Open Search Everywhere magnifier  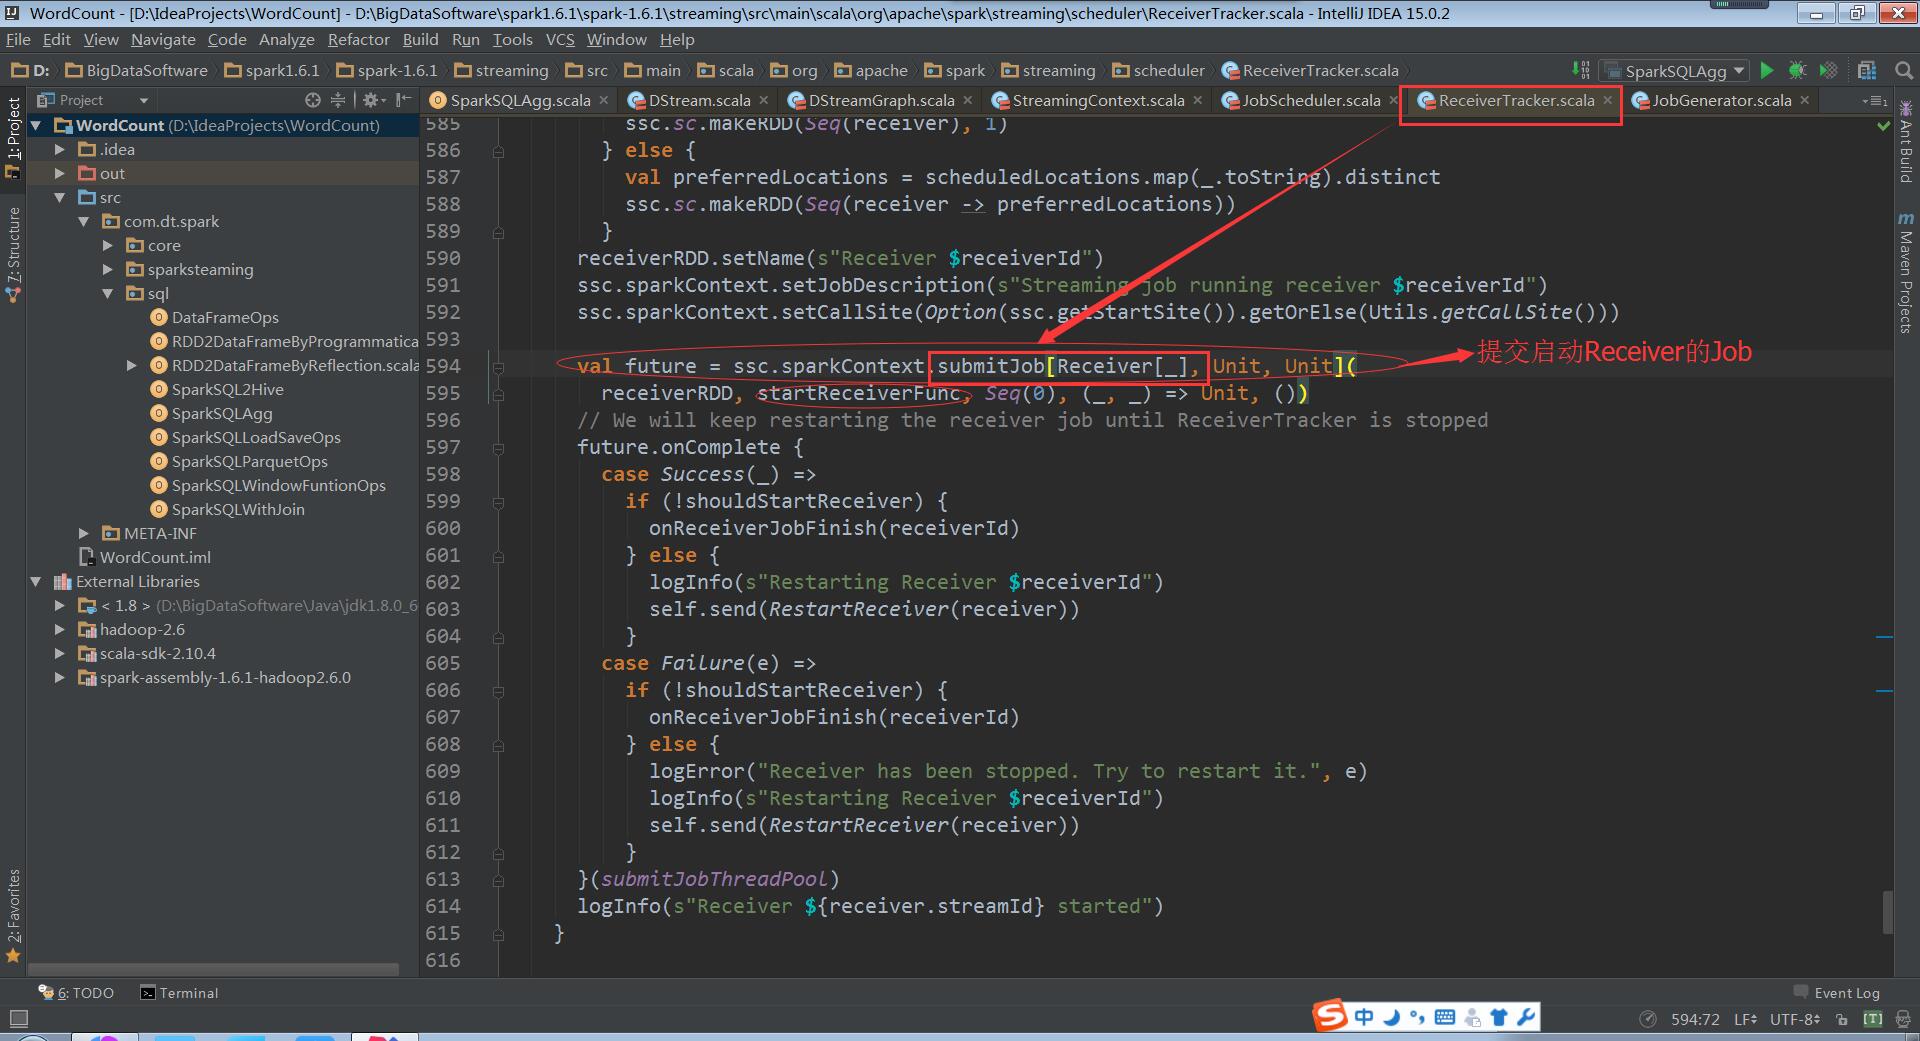(x=1904, y=70)
